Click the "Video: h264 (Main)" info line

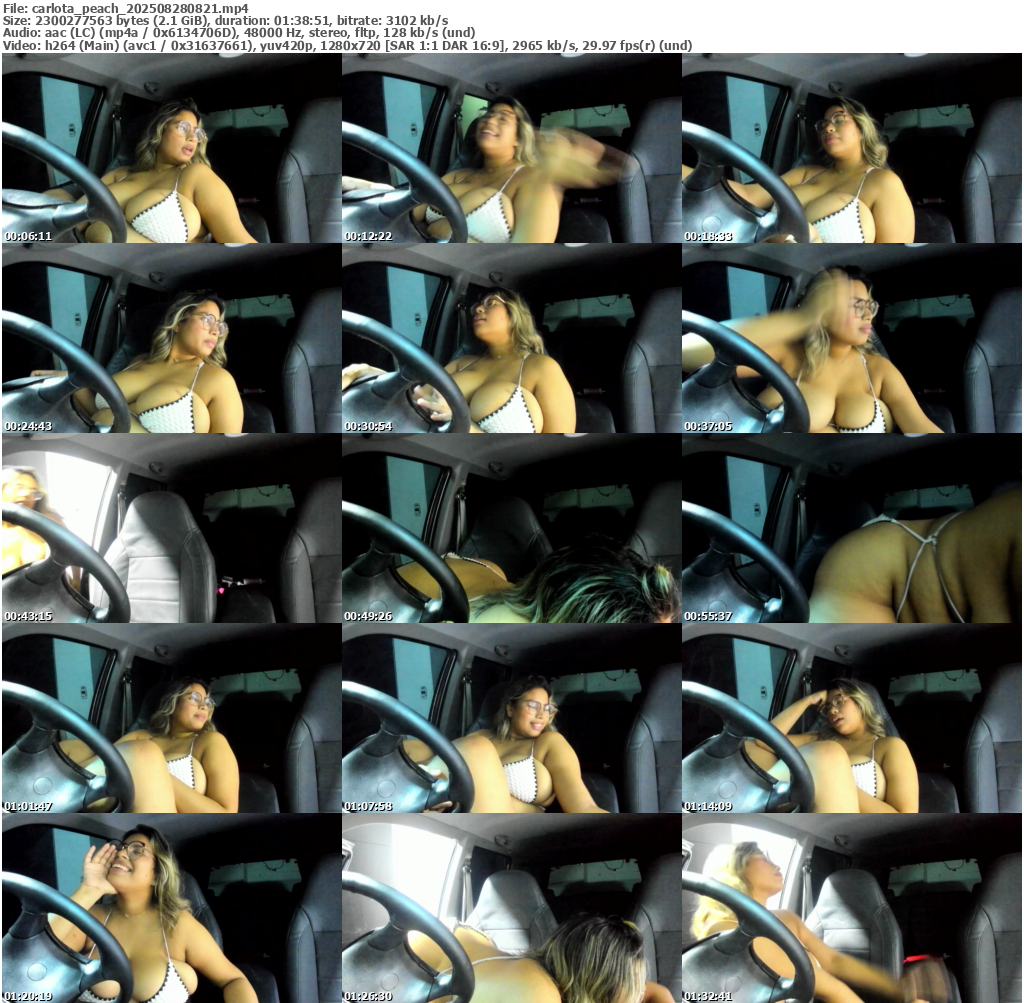click(347, 45)
